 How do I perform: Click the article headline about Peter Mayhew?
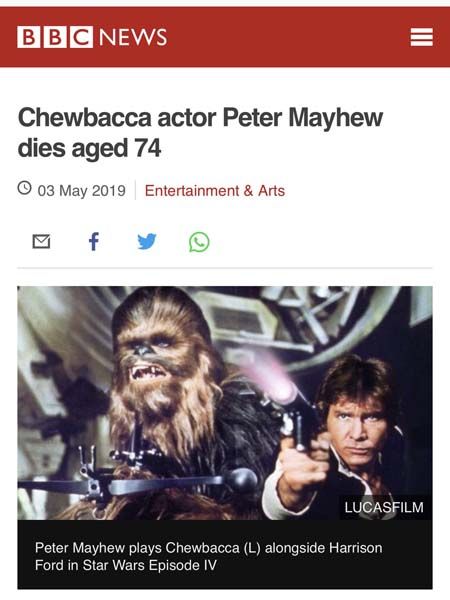click(200, 132)
